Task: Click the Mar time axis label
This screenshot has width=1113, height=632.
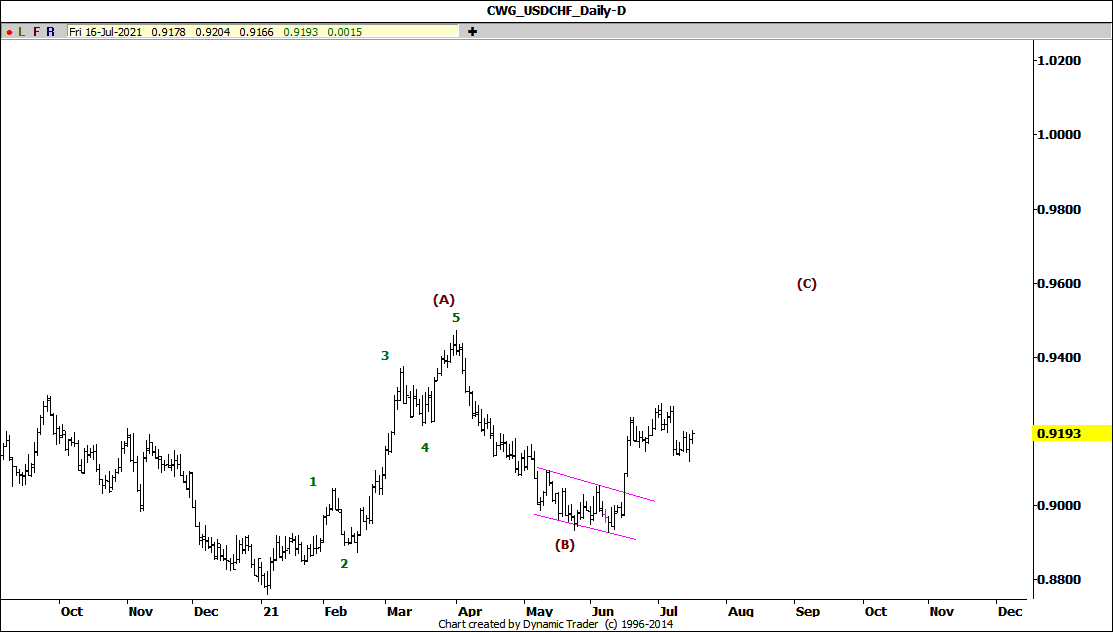Action: tap(400, 611)
